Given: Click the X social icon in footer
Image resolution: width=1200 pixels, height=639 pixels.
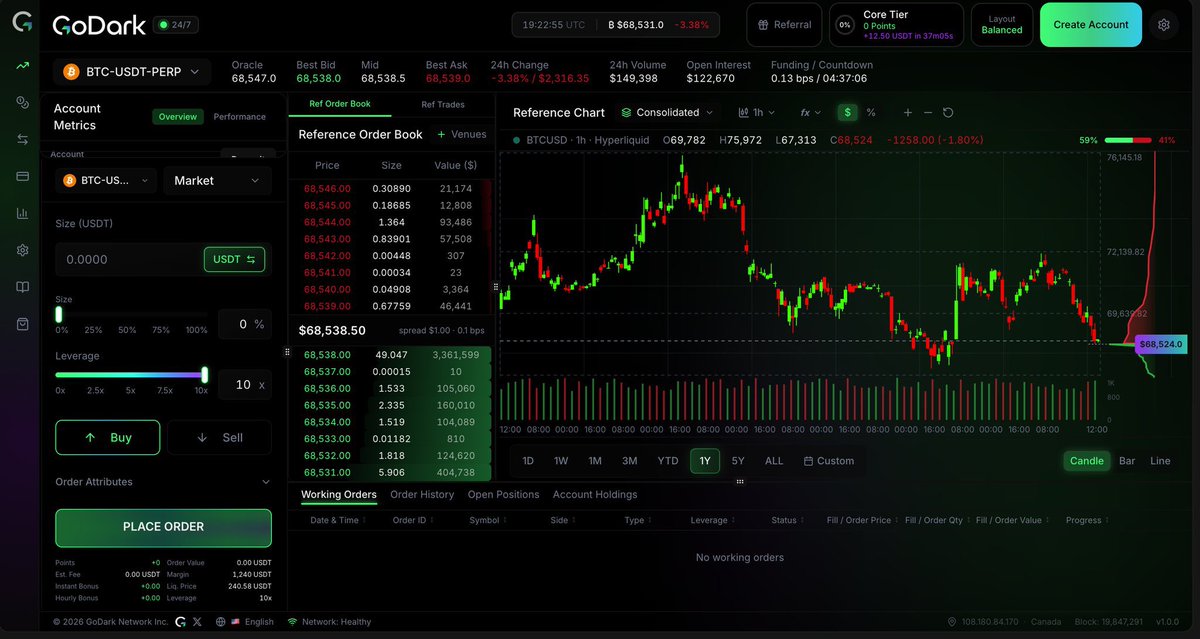Looking at the screenshot, I should click(199, 622).
